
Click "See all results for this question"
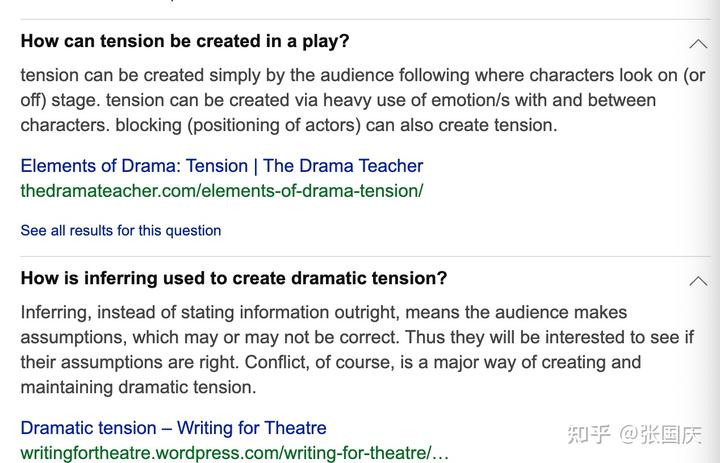(x=121, y=230)
